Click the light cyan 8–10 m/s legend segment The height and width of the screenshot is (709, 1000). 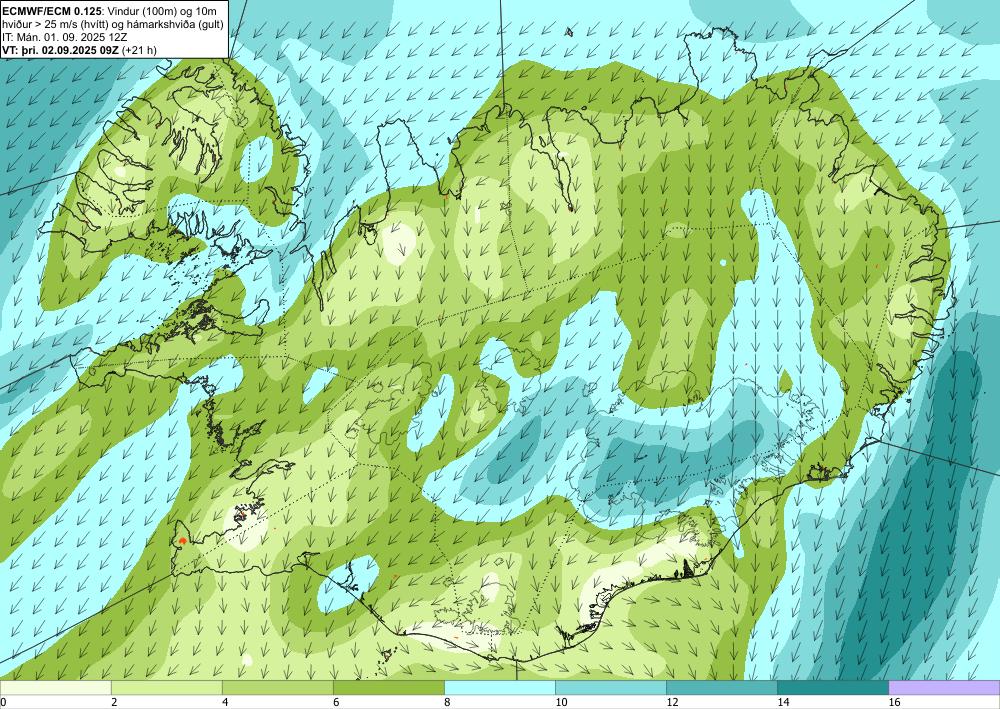500,687
